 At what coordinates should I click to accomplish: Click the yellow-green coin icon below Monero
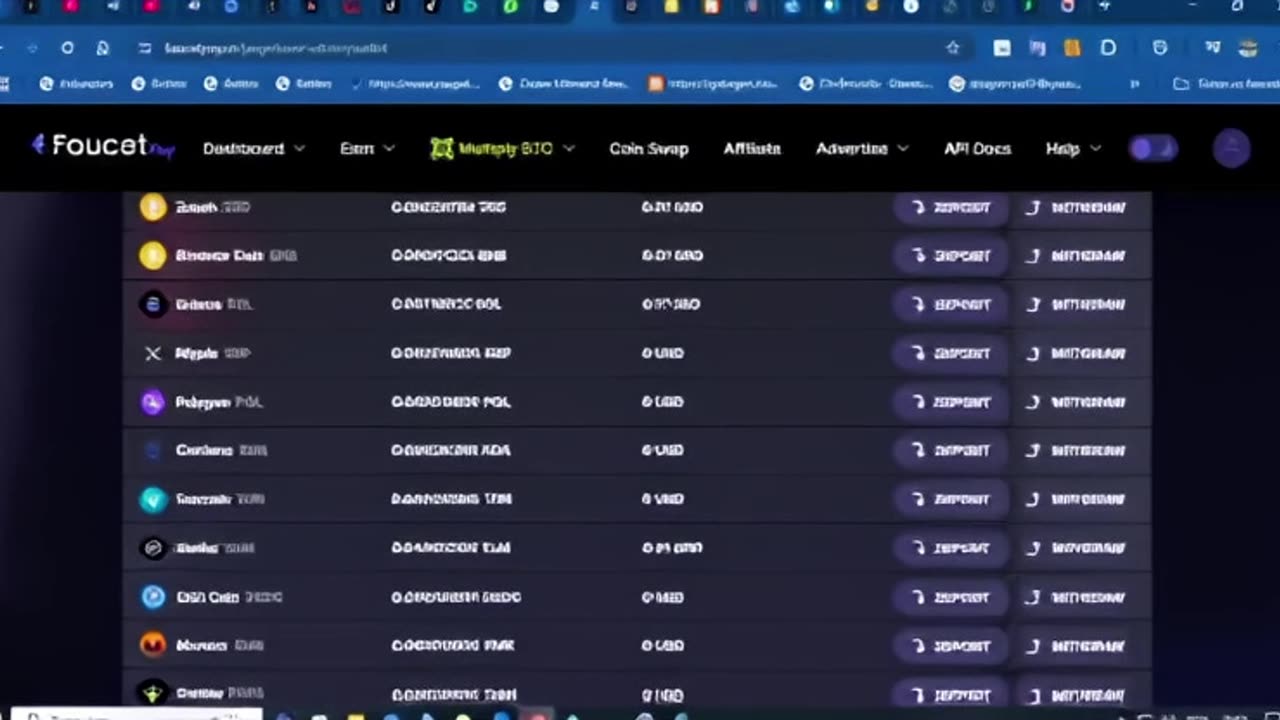(152, 694)
